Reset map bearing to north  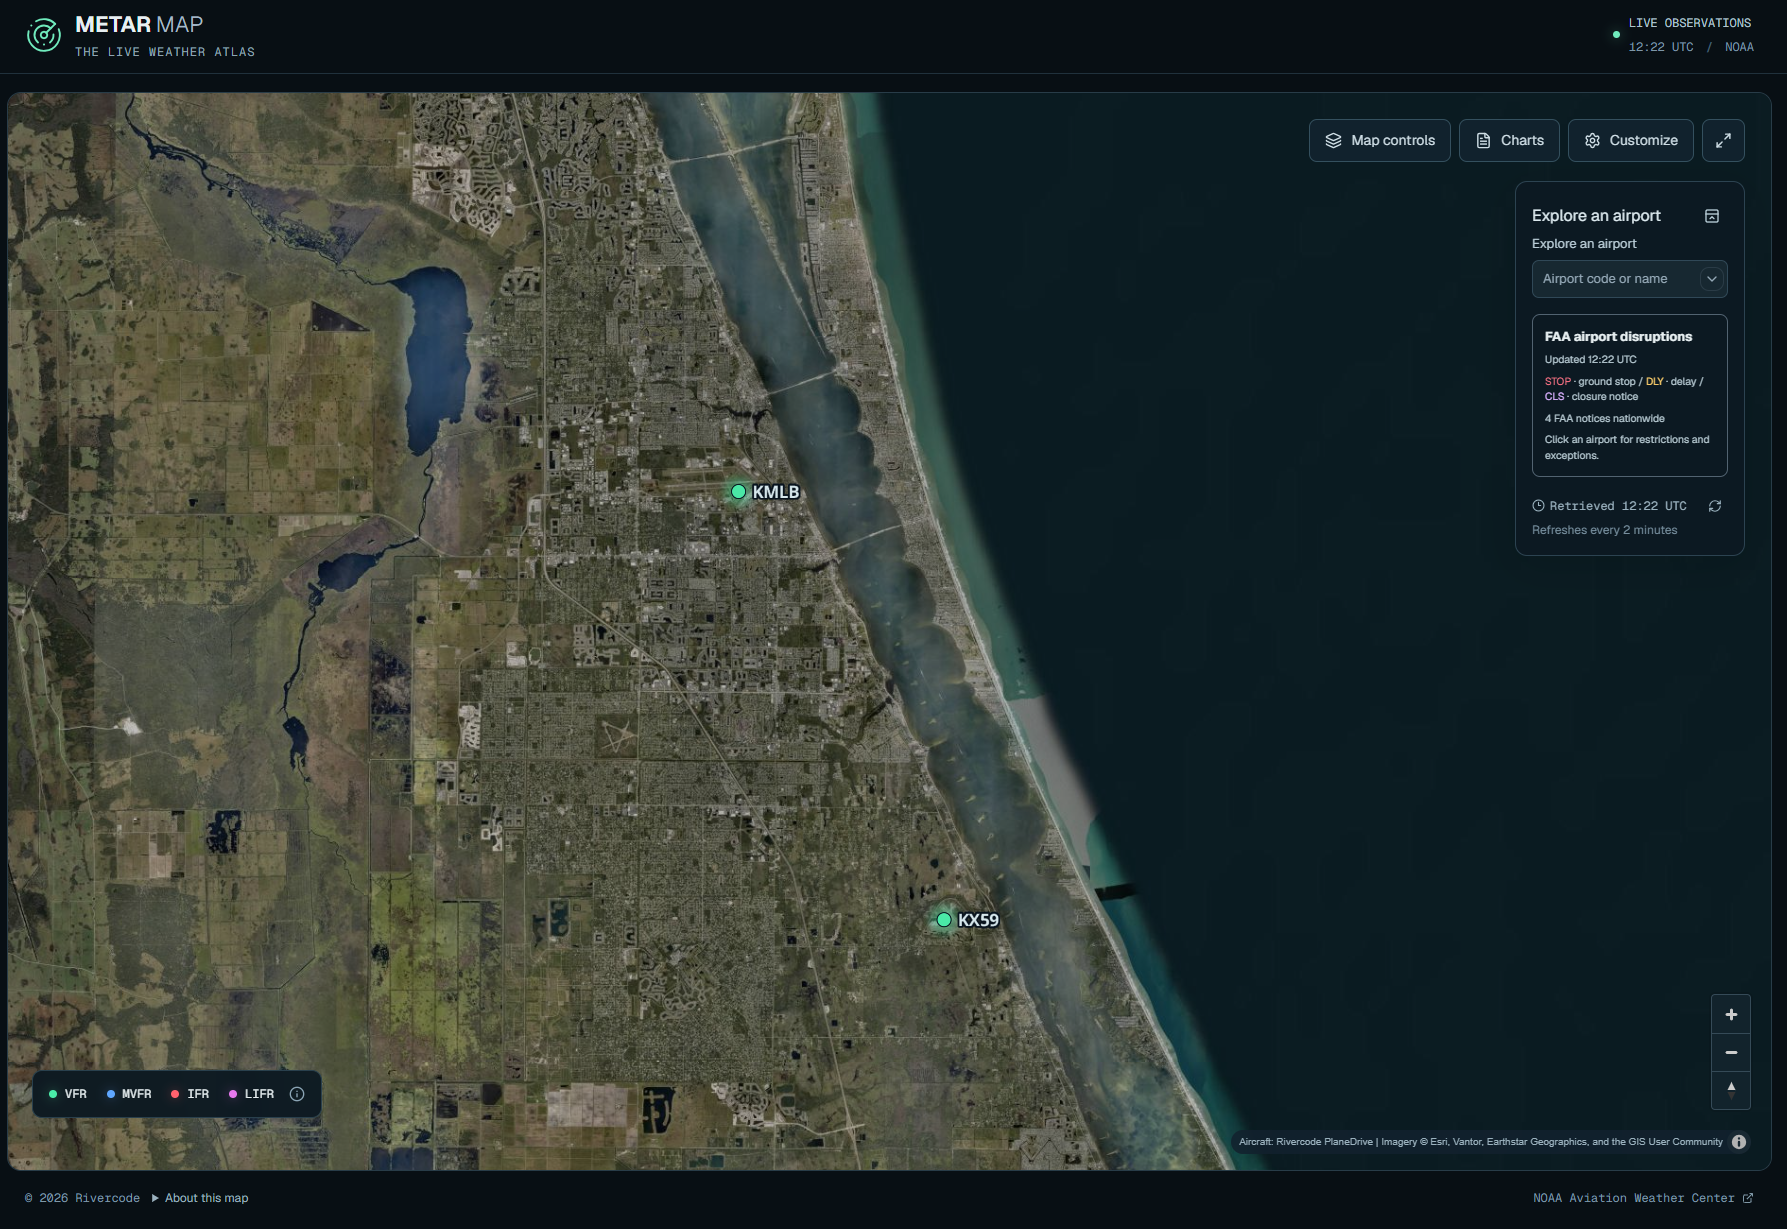coord(1731,1090)
